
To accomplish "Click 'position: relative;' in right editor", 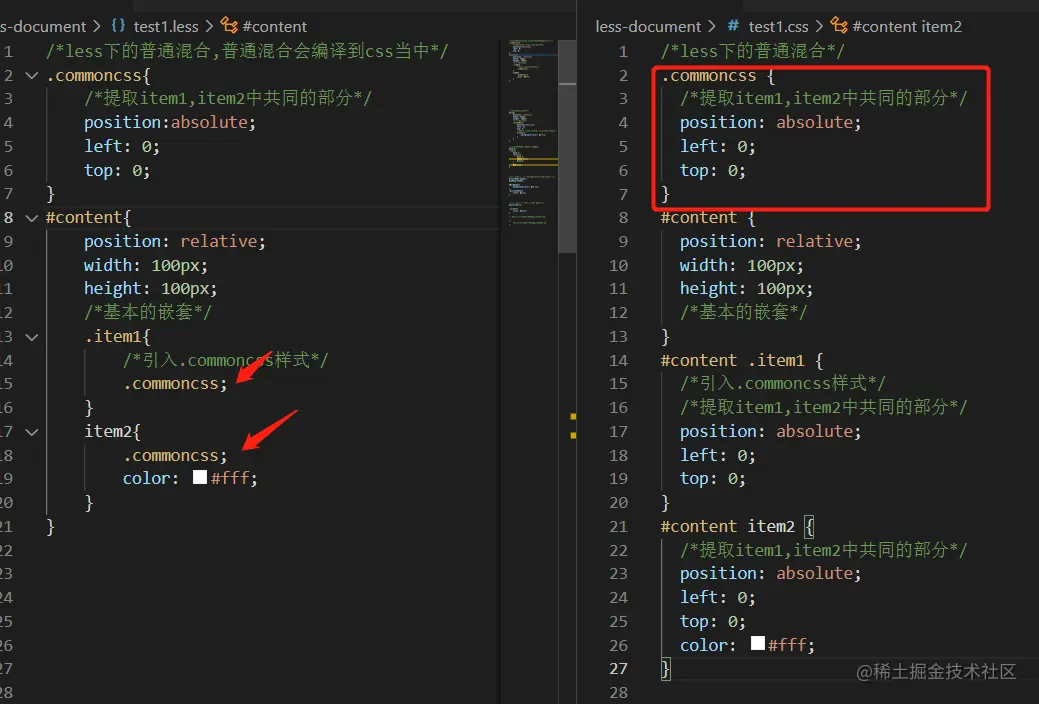I will coord(770,241).
